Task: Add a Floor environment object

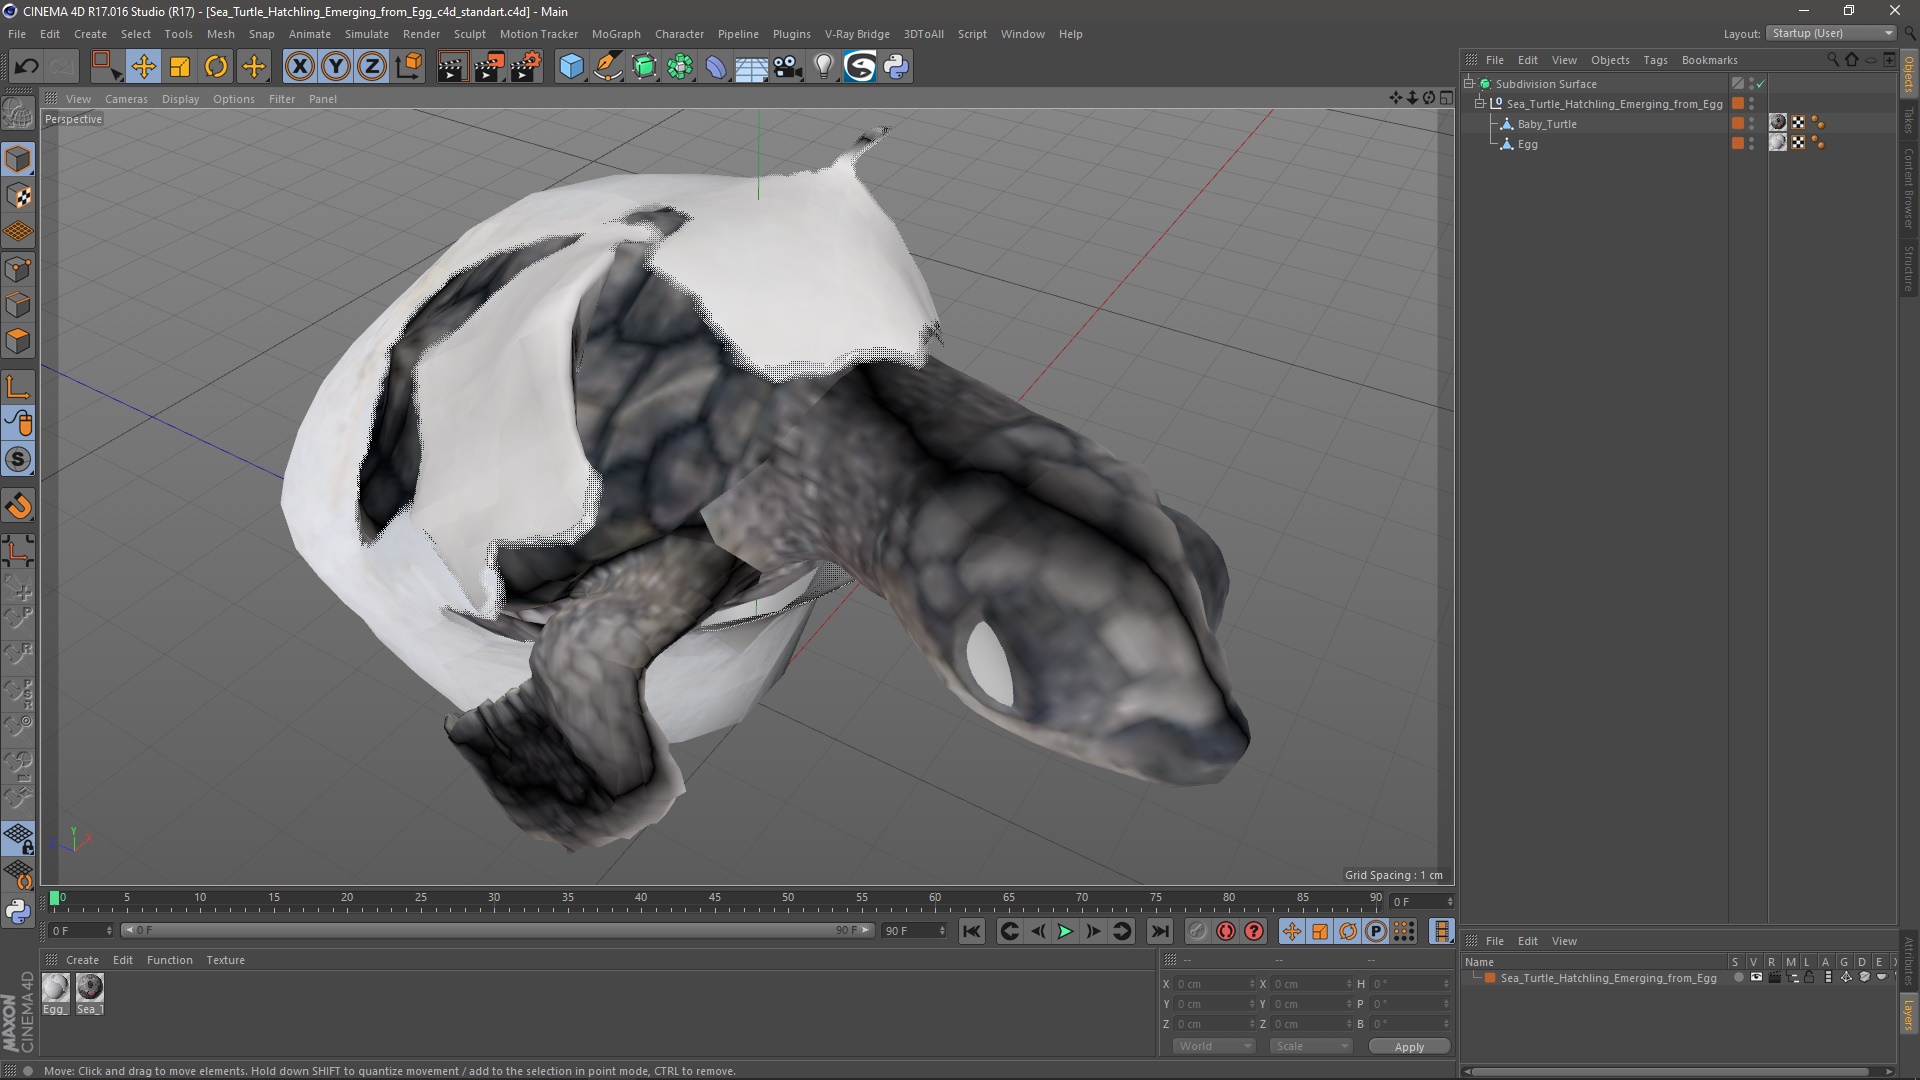Action: coord(751,67)
